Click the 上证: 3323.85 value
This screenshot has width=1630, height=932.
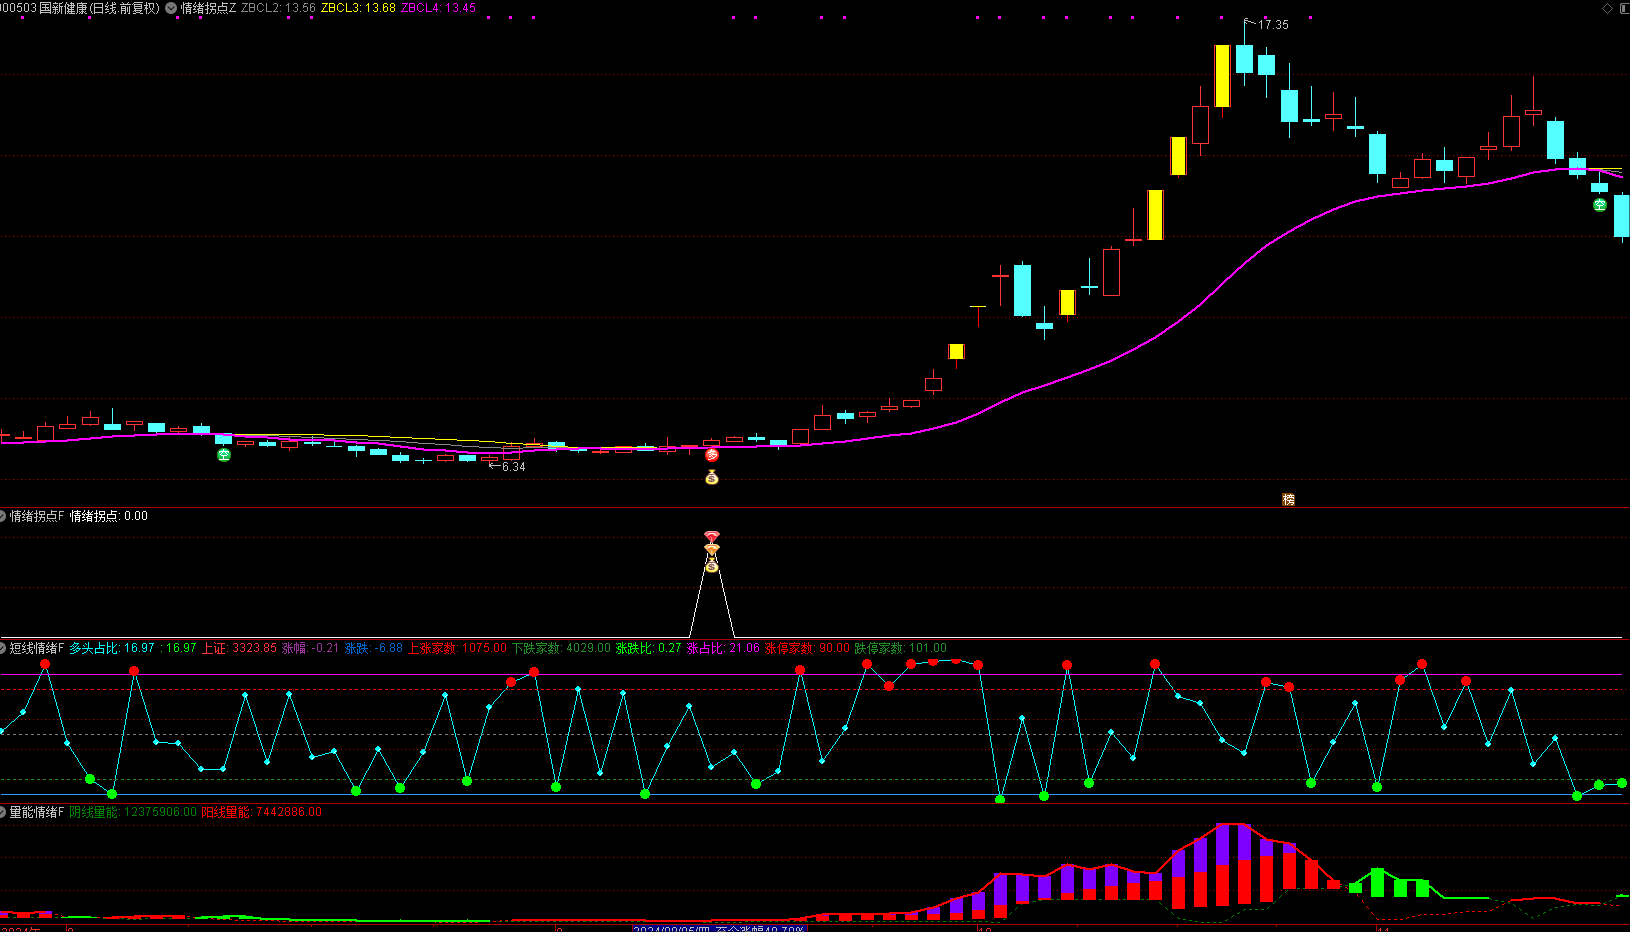click(x=240, y=649)
